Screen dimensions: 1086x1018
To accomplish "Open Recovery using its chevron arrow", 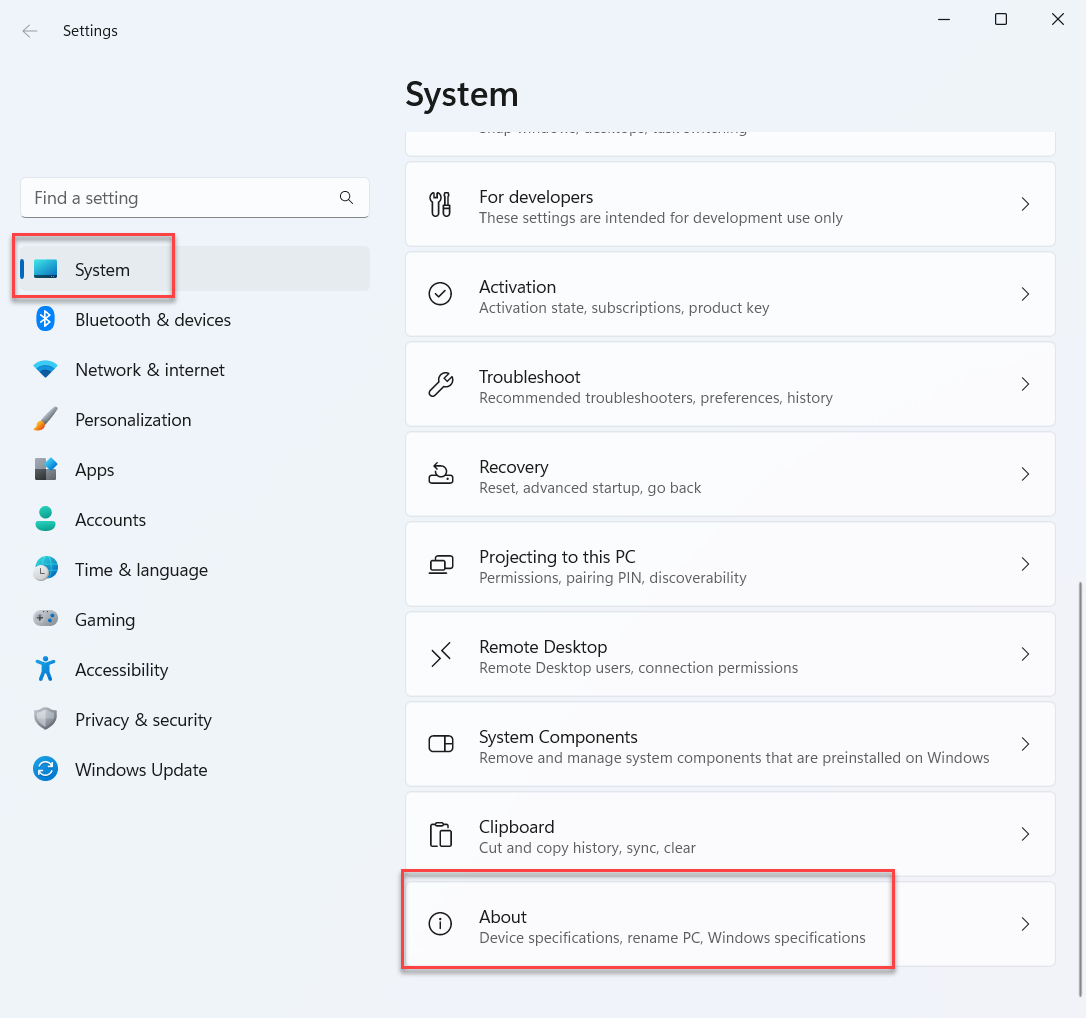I will click(x=1026, y=474).
